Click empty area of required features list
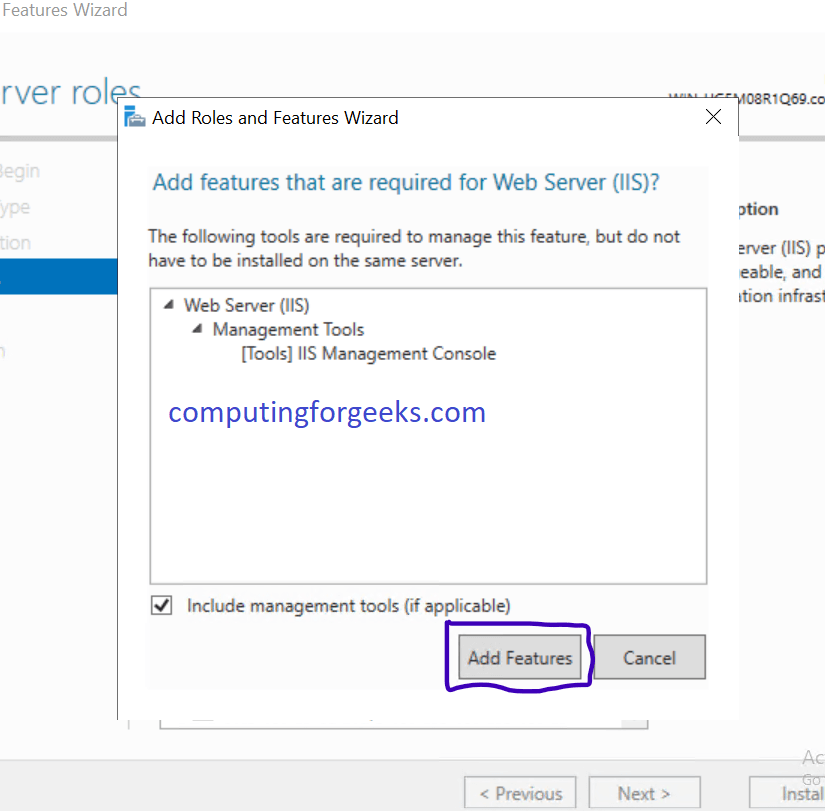The image size is (825, 811). (428, 500)
